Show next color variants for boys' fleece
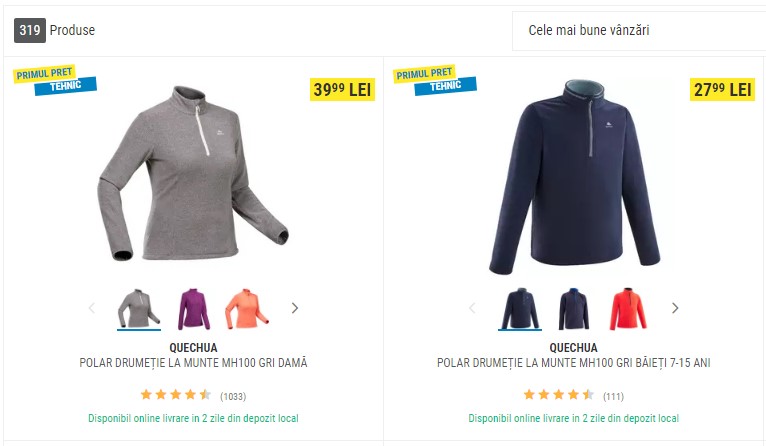 pos(675,308)
